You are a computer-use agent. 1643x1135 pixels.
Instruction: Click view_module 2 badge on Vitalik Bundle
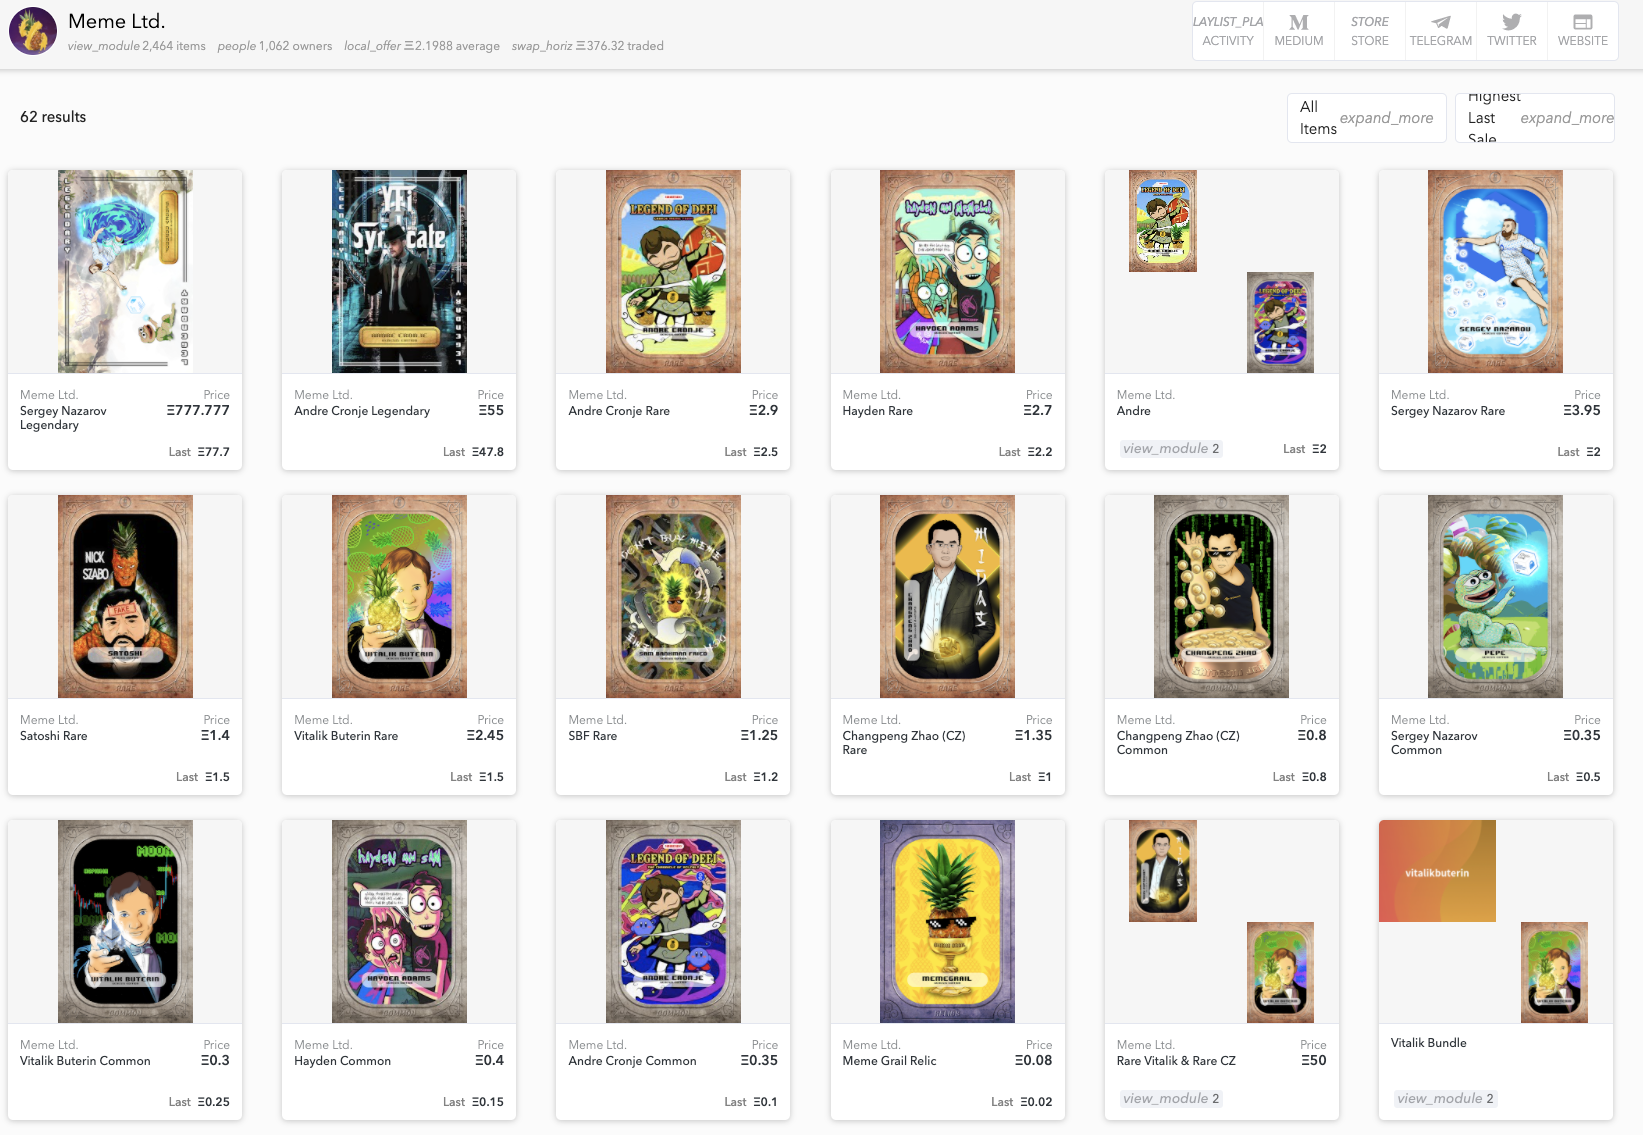[x=1445, y=1099]
